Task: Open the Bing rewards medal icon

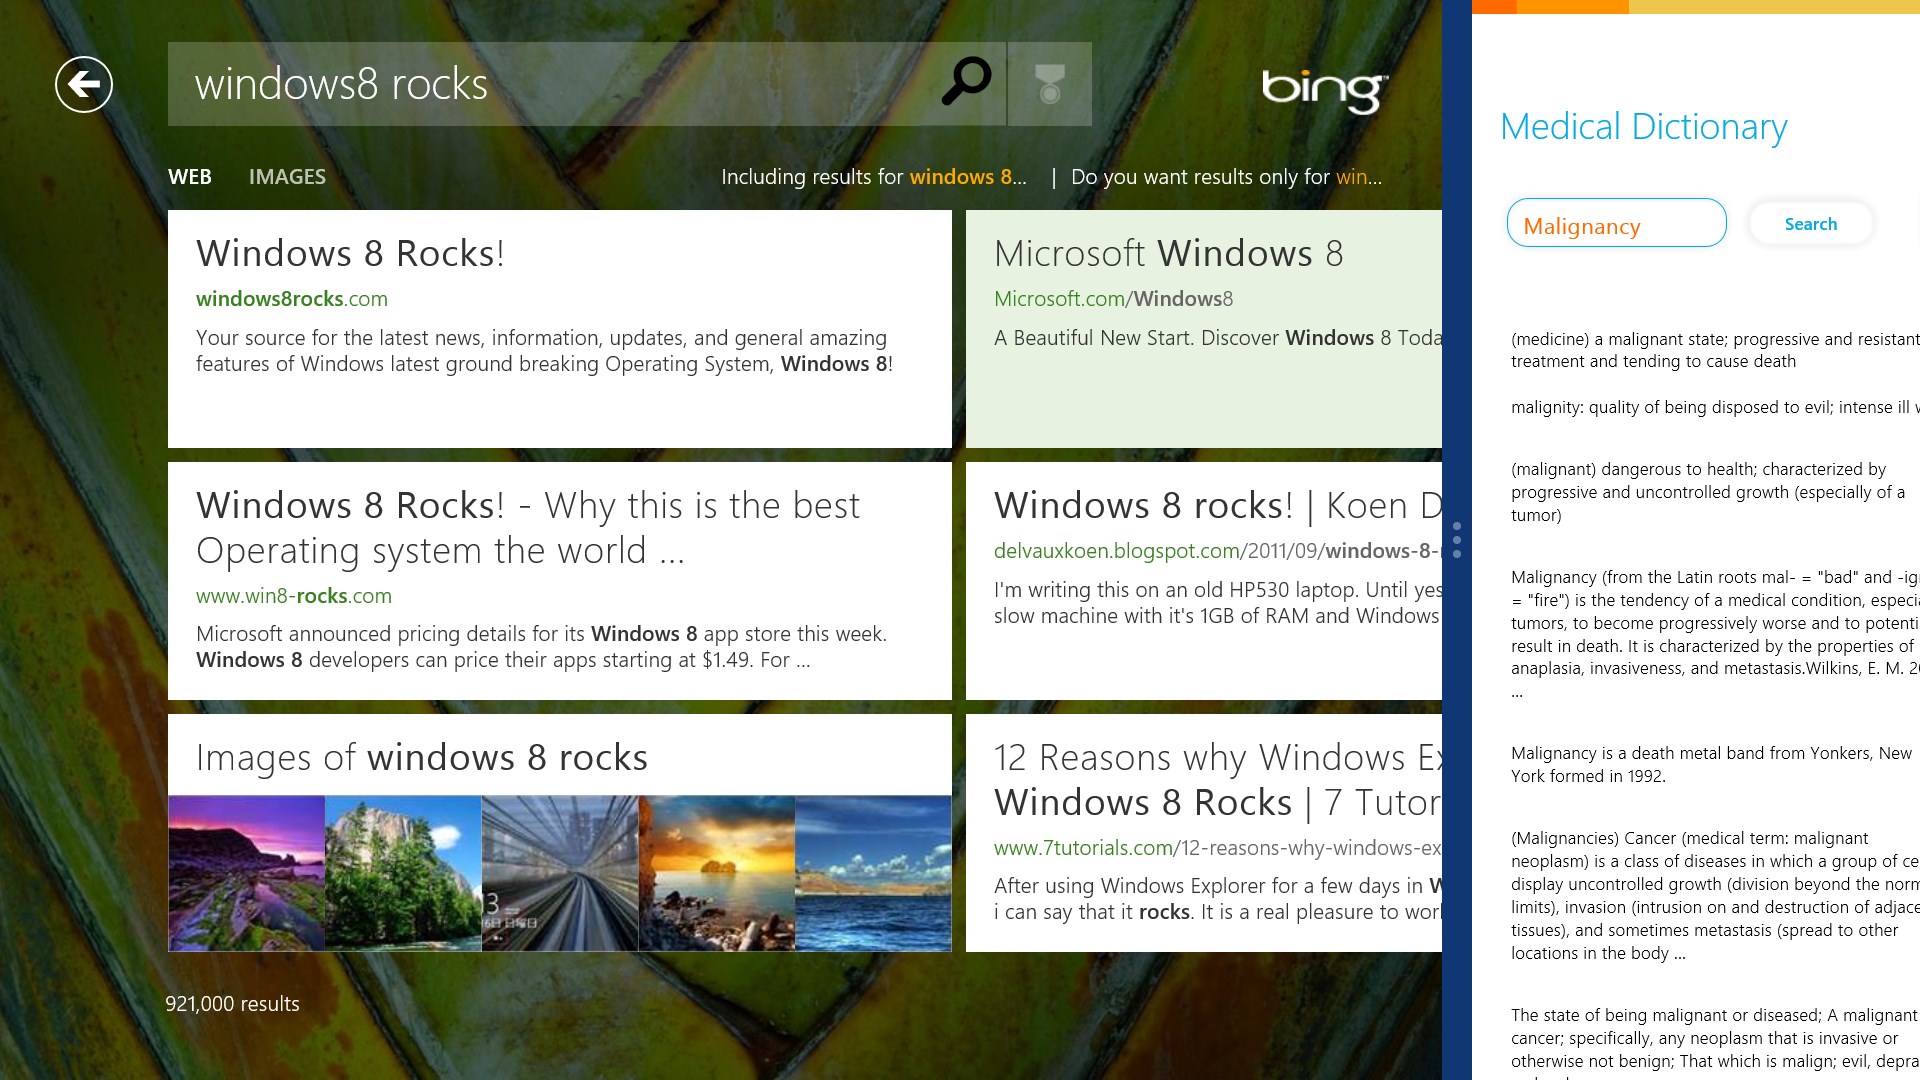Action: coord(1050,84)
